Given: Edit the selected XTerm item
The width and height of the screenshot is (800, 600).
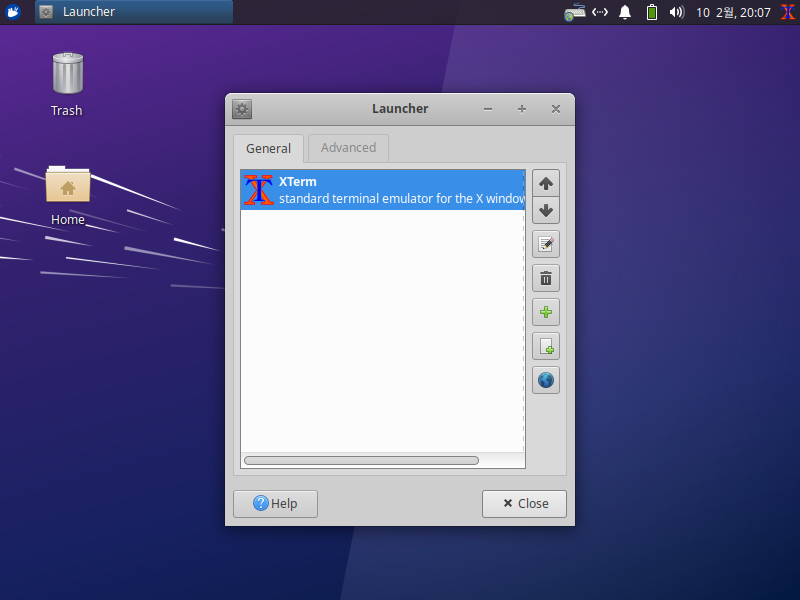Looking at the screenshot, I should [x=545, y=244].
